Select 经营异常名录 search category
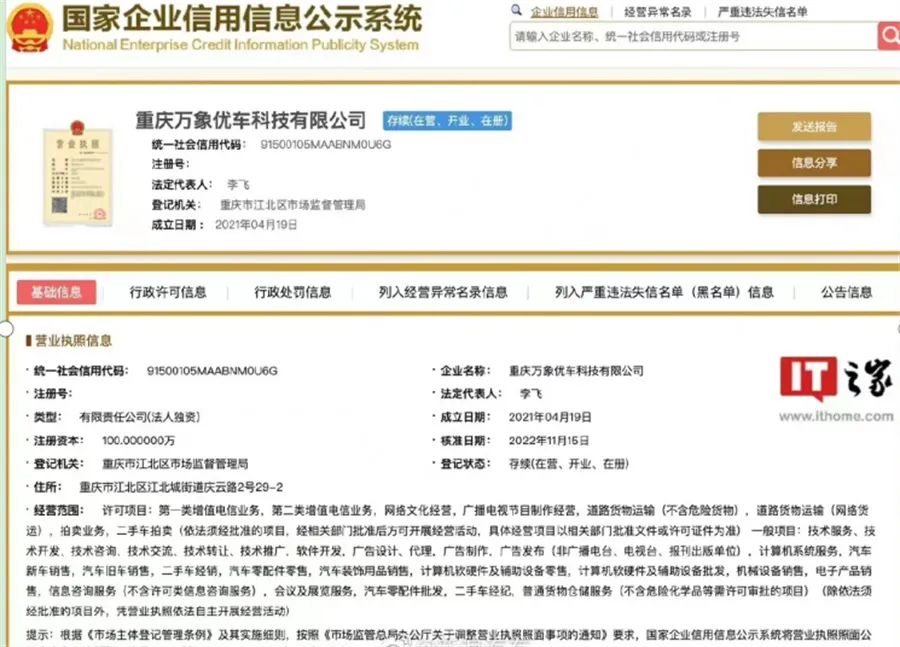This screenshot has height=647, width=900. click(657, 12)
